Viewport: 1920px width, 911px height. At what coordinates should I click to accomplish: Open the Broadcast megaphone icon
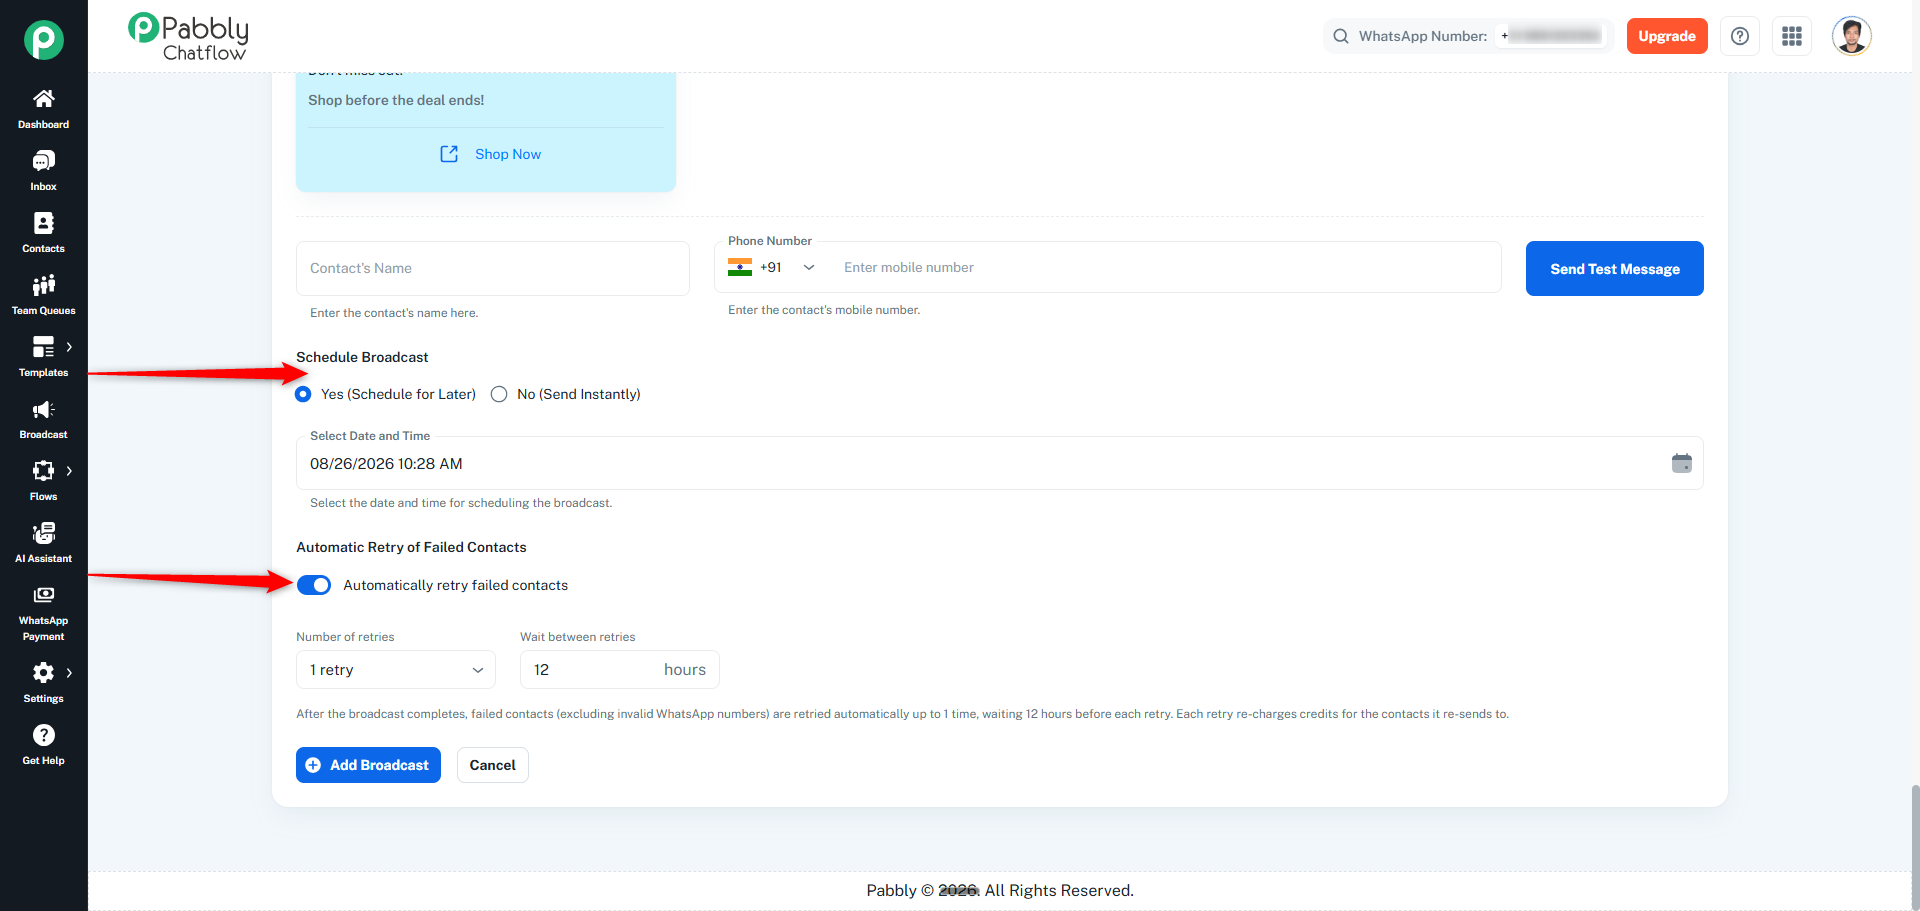[x=43, y=410]
